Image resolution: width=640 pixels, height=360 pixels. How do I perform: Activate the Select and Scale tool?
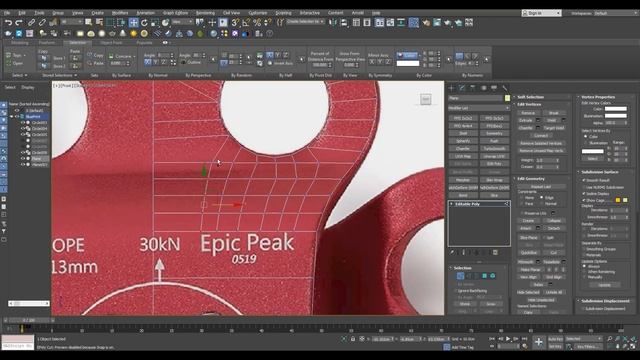[x=155, y=23]
